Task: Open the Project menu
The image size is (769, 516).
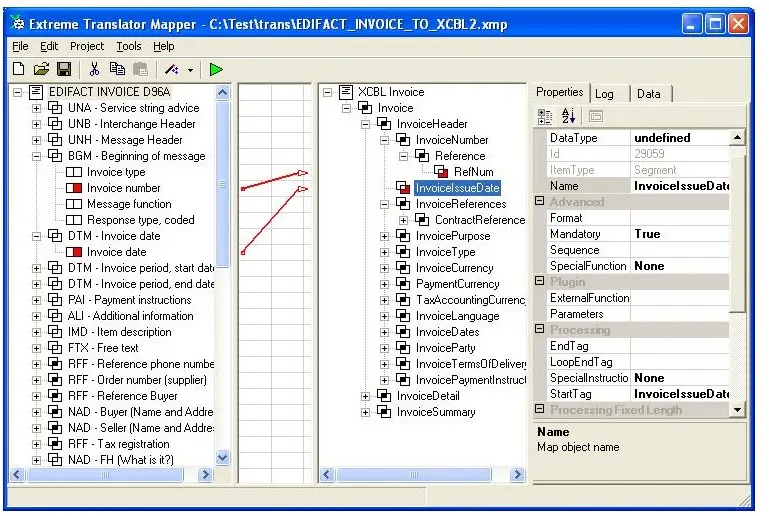Action: click(x=87, y=46)
